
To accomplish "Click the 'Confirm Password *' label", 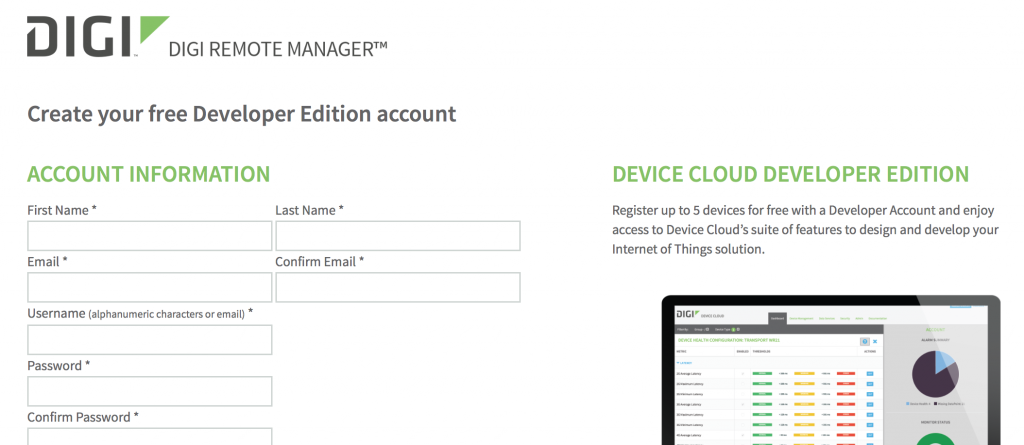I will click(83, 417).
